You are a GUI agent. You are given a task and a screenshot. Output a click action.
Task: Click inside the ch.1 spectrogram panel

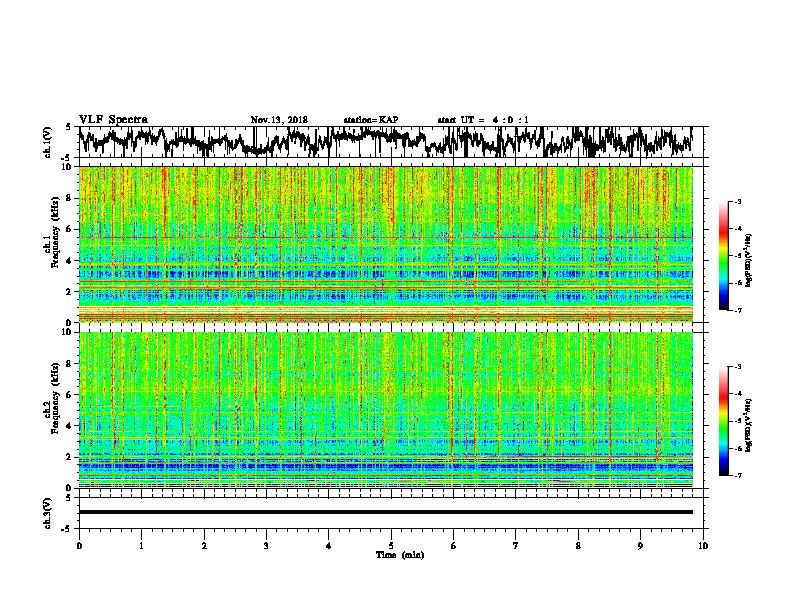click(386, 244)
